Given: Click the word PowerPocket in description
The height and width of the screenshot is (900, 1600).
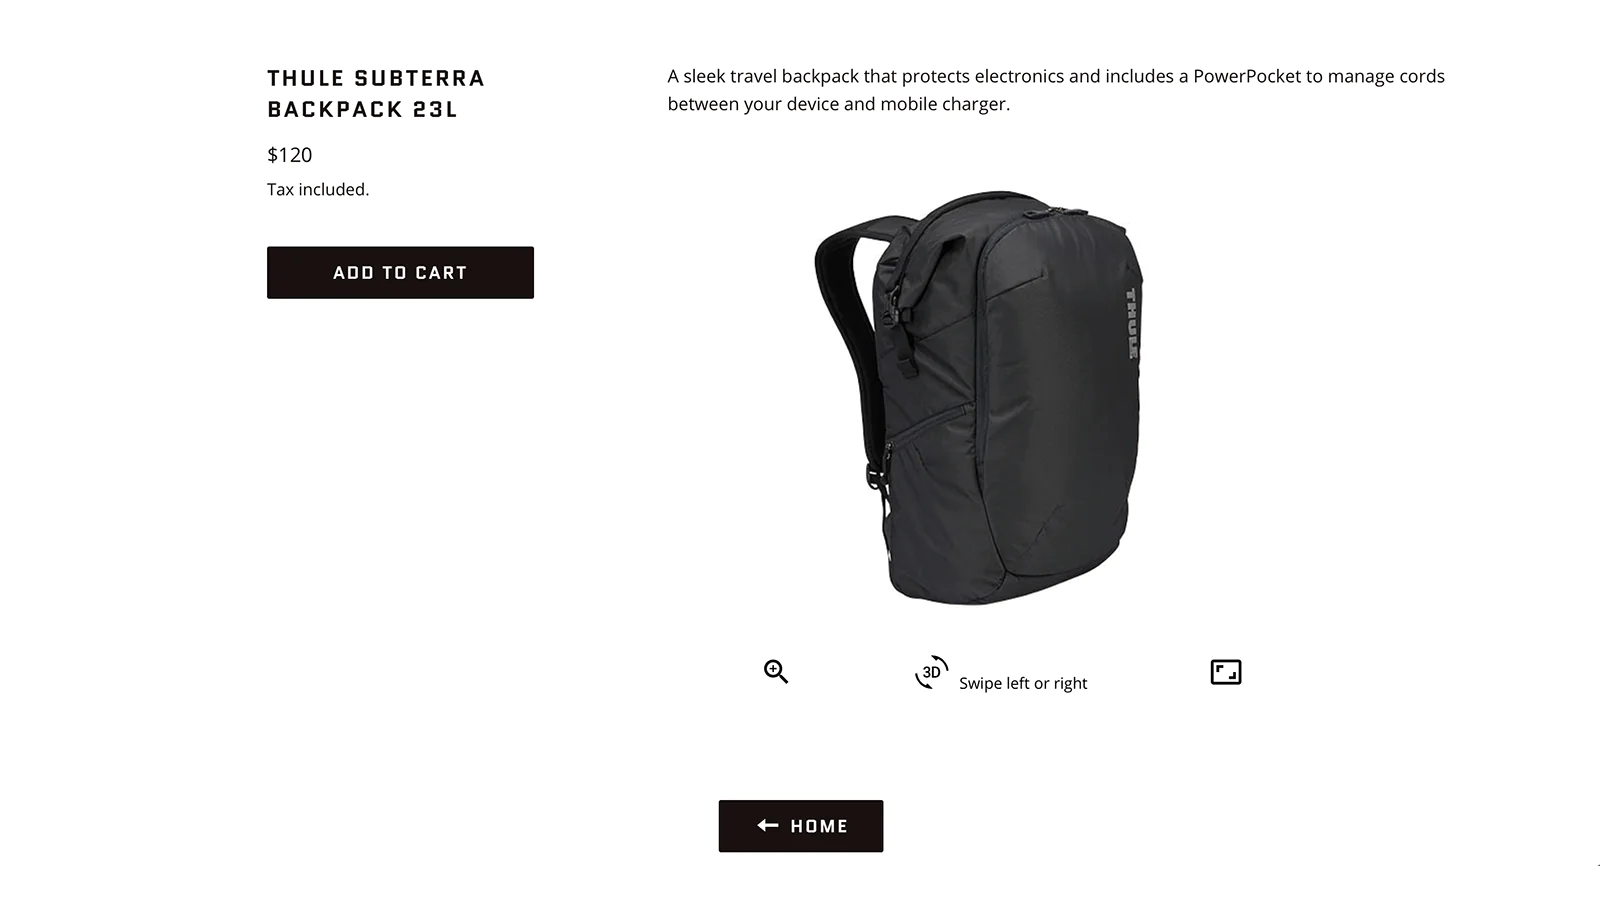Looking at the screenshot, I should click(1247, 76).
